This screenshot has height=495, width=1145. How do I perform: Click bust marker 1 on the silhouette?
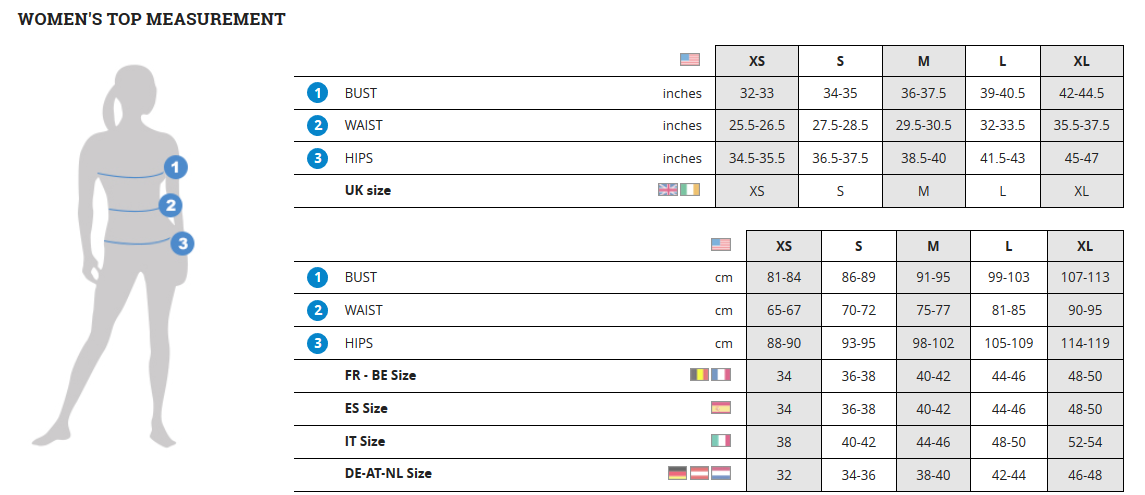coord(176,168)
